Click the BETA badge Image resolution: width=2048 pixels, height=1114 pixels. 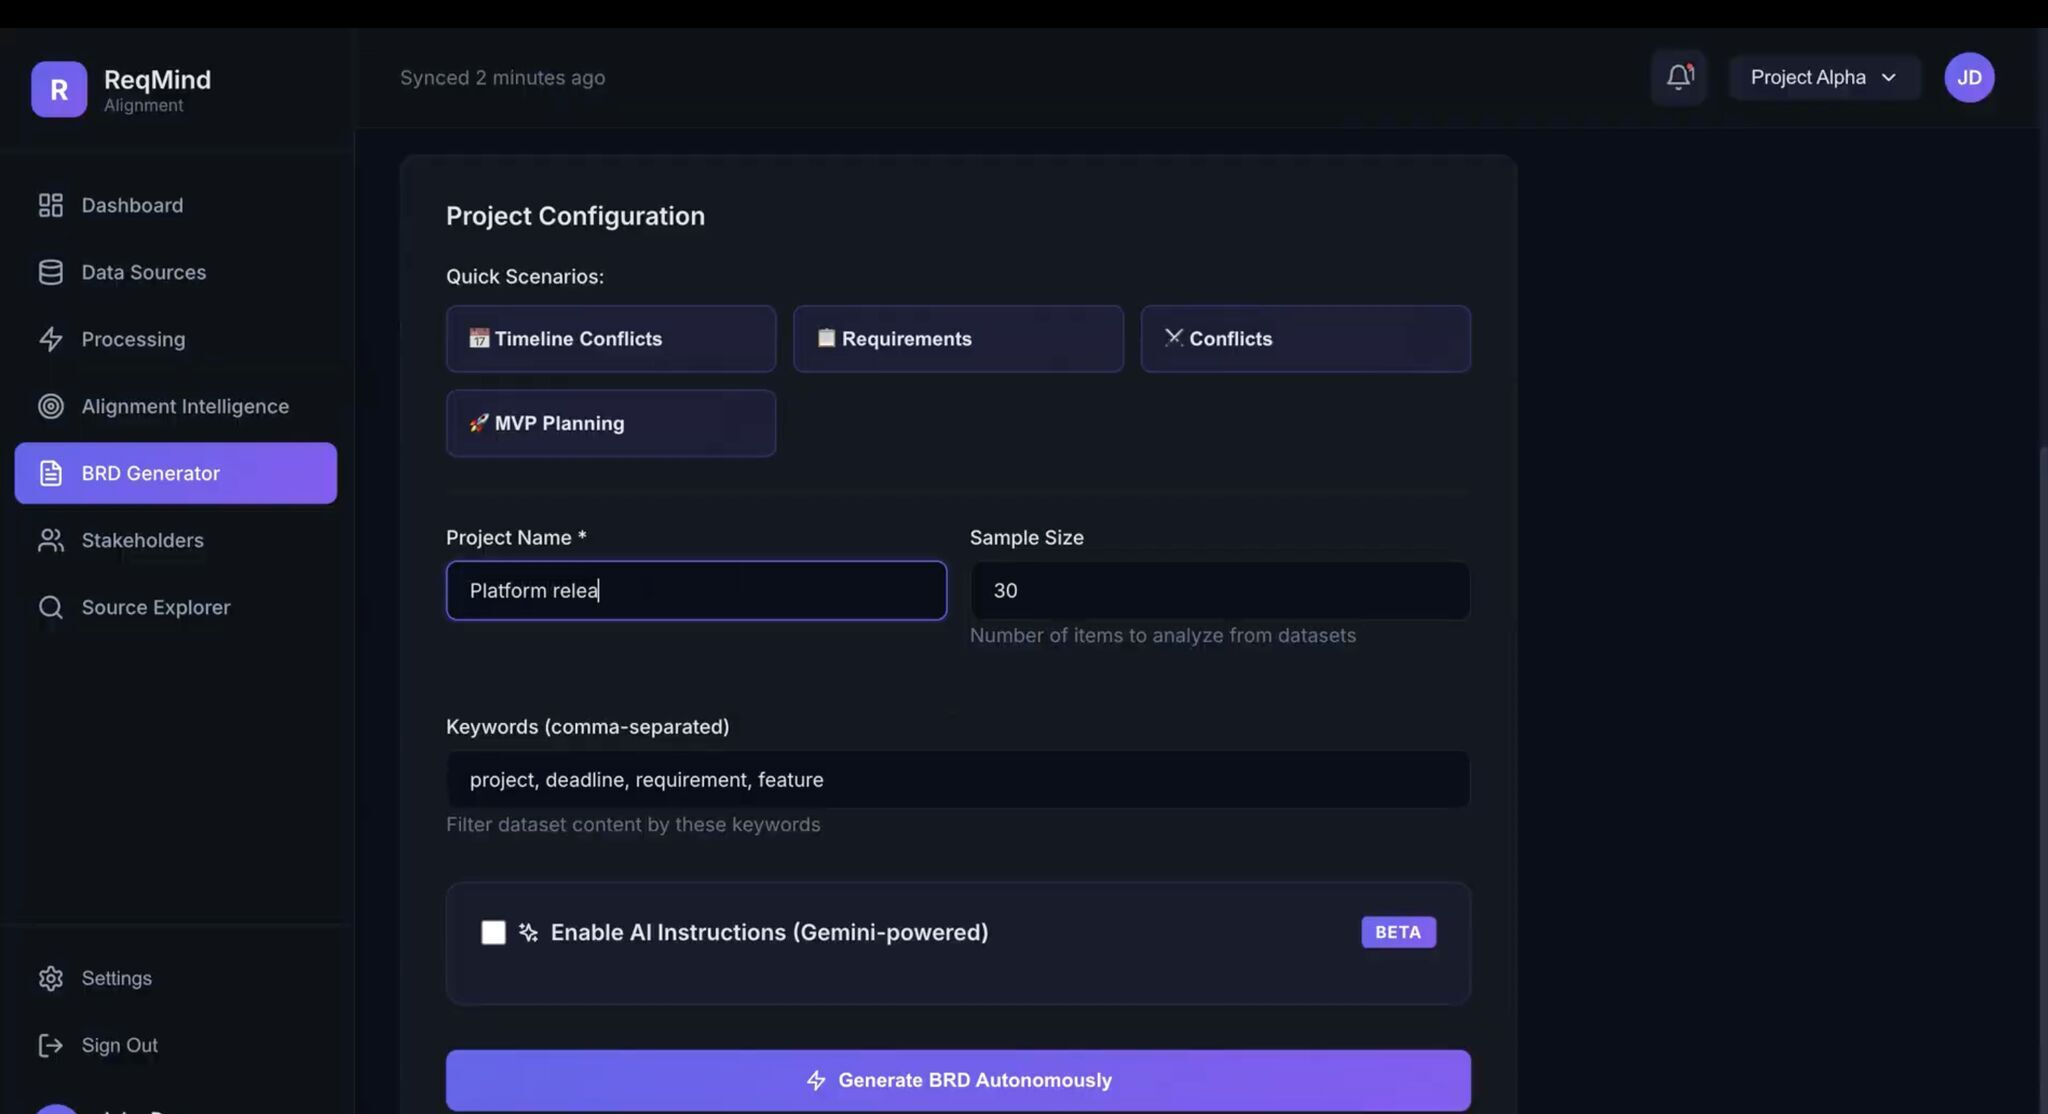click(1398, 932)
